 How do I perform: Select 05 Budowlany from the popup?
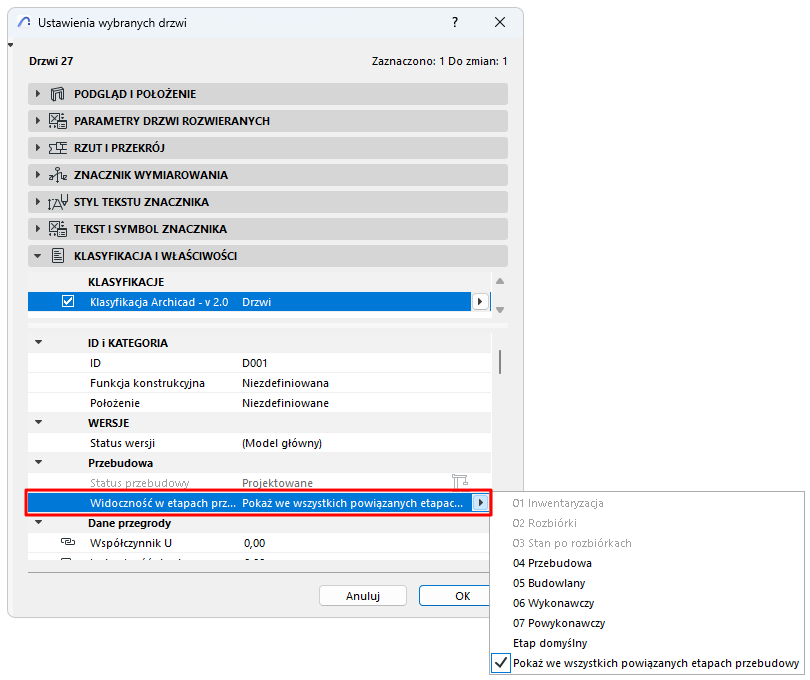tap(549, 583)
